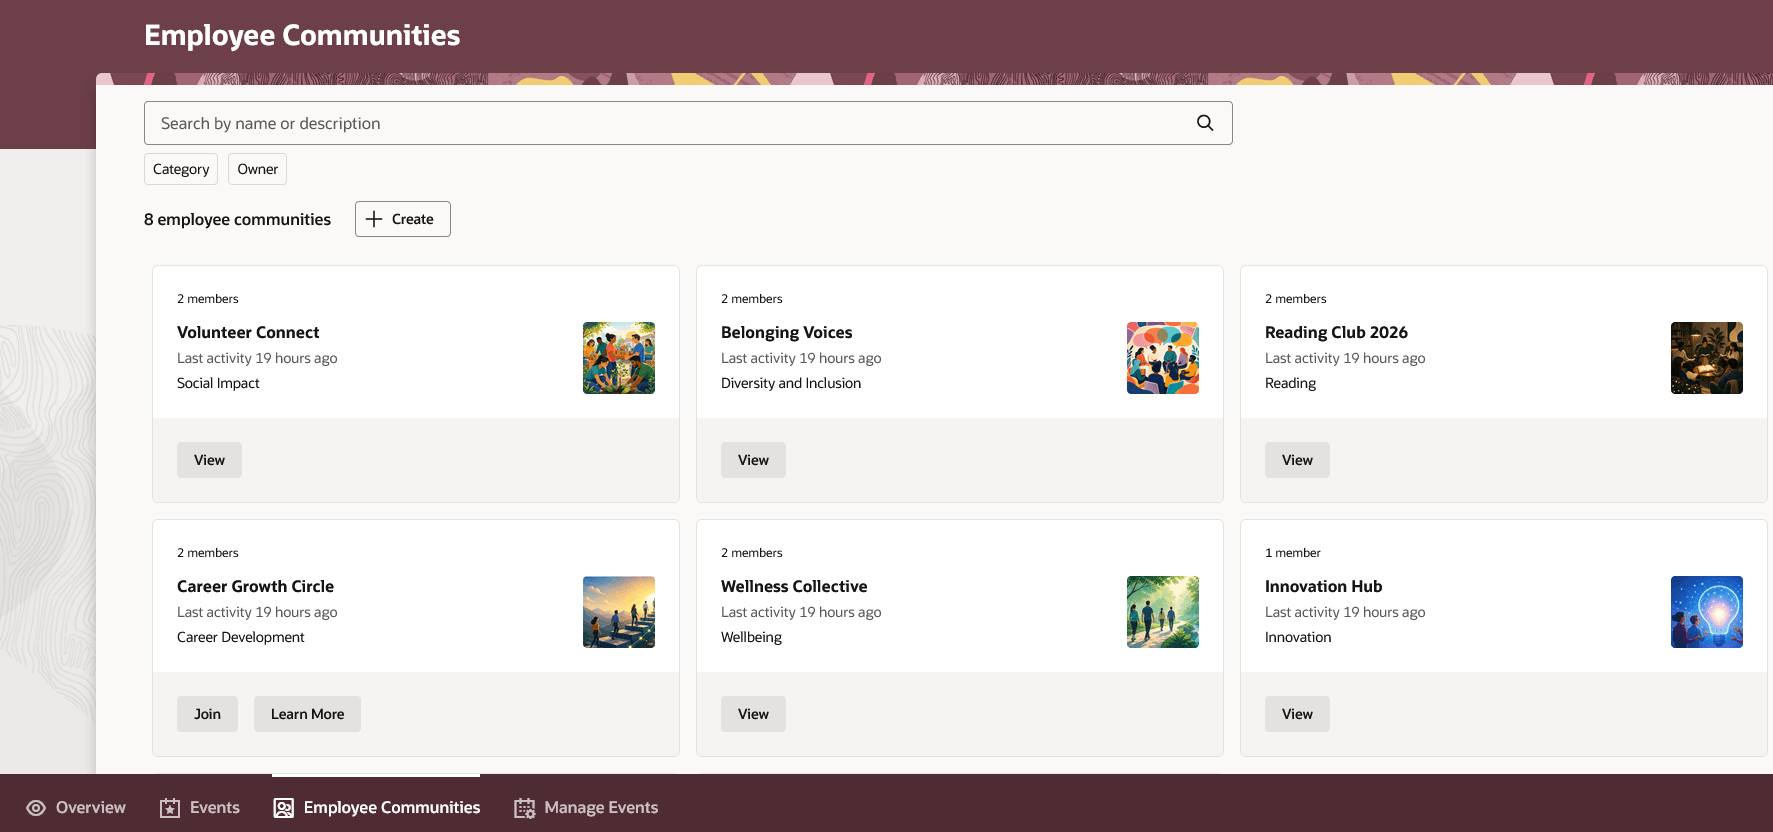Viewport: 1773px width, 832px height.
Task: View the Belonging Voices community
Action: (x=753, y=460)
